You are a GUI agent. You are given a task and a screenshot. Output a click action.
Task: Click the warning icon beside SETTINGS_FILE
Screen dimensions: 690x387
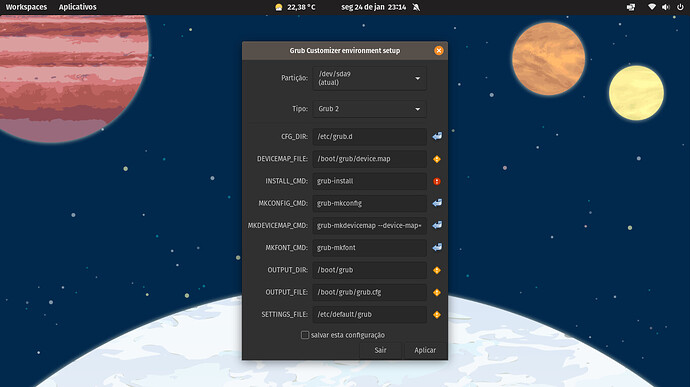click(437, 314)
